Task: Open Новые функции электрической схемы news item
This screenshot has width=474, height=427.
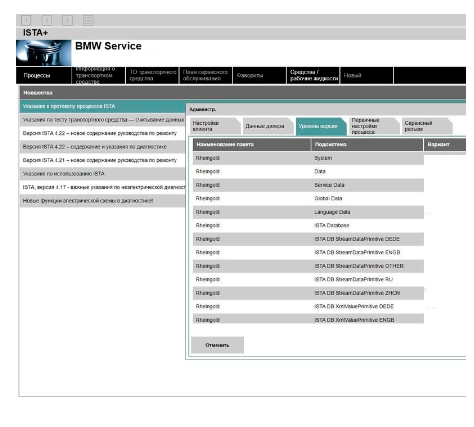Action: point(102,201)
